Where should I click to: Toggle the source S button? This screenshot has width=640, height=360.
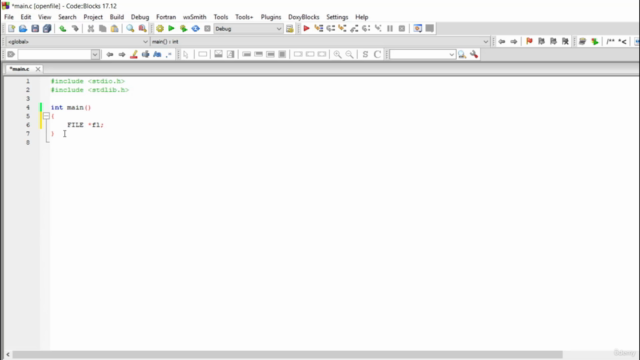pyautogui.click(x=365, y=54)
